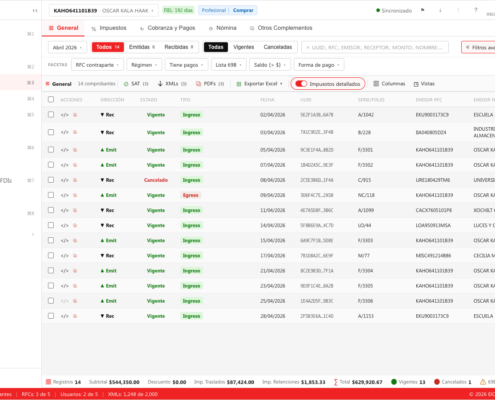495x400 pixels.
Task: Toggle the Impuestos detallados switch
Action: (301, 84)
